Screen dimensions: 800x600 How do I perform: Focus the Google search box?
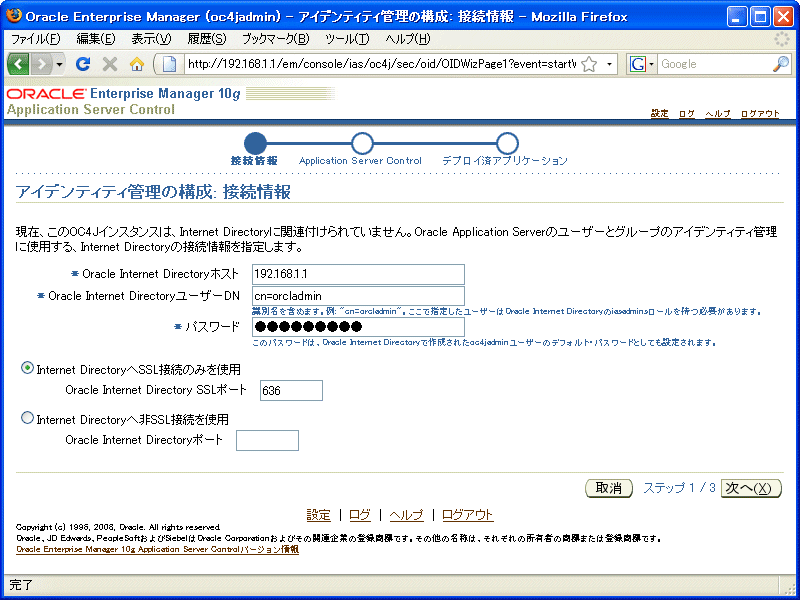(714, 64)
